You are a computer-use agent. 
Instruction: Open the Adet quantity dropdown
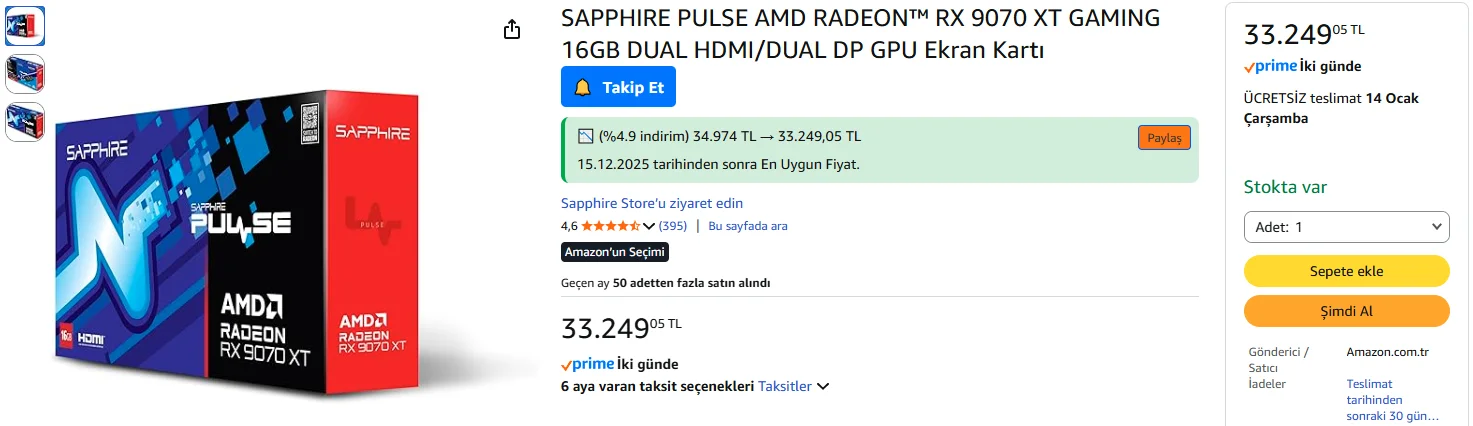[x=1346, y=227]
